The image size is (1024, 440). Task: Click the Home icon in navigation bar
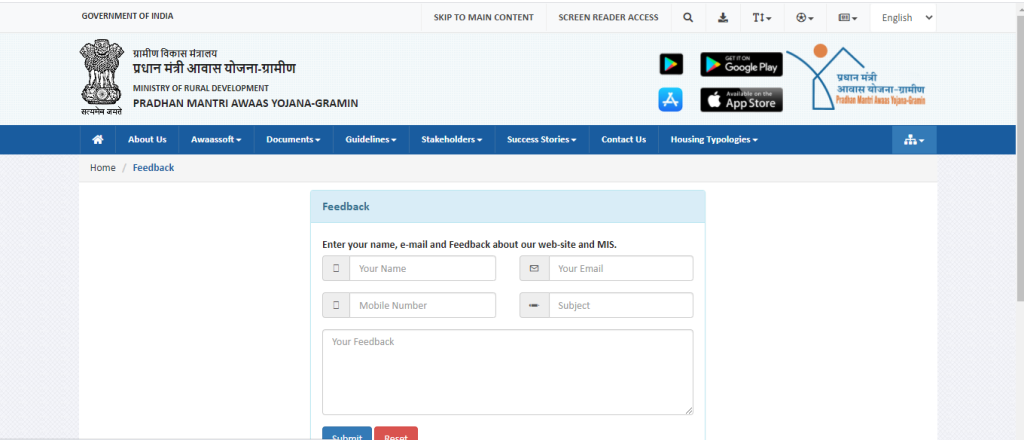(98, 139)
